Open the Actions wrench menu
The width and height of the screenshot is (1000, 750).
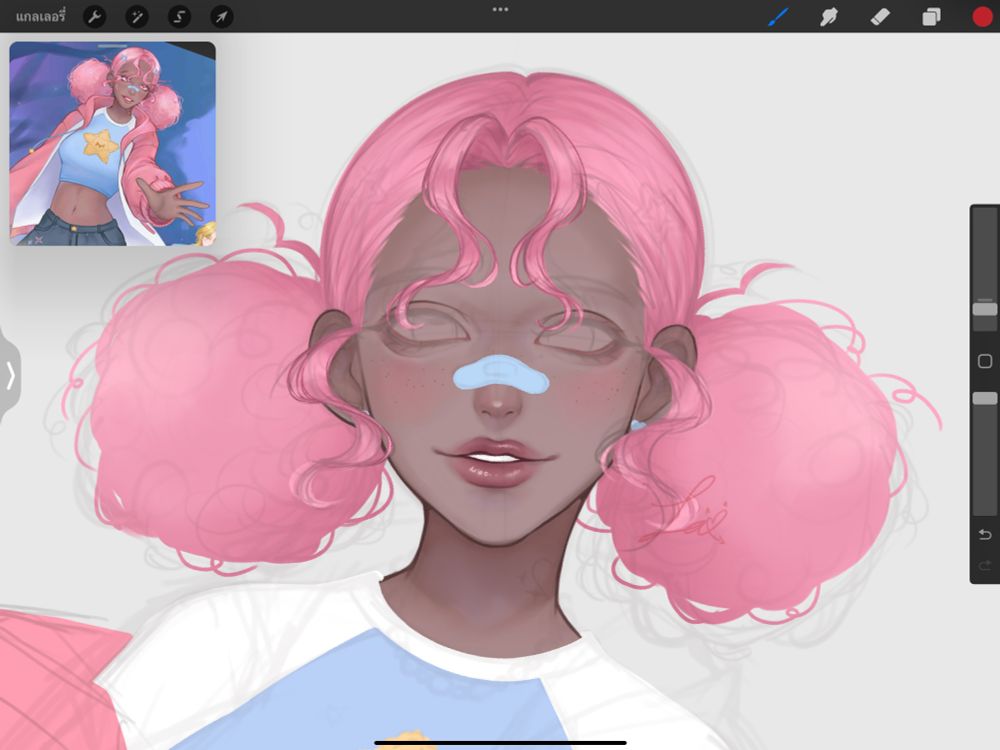point(94,17)
